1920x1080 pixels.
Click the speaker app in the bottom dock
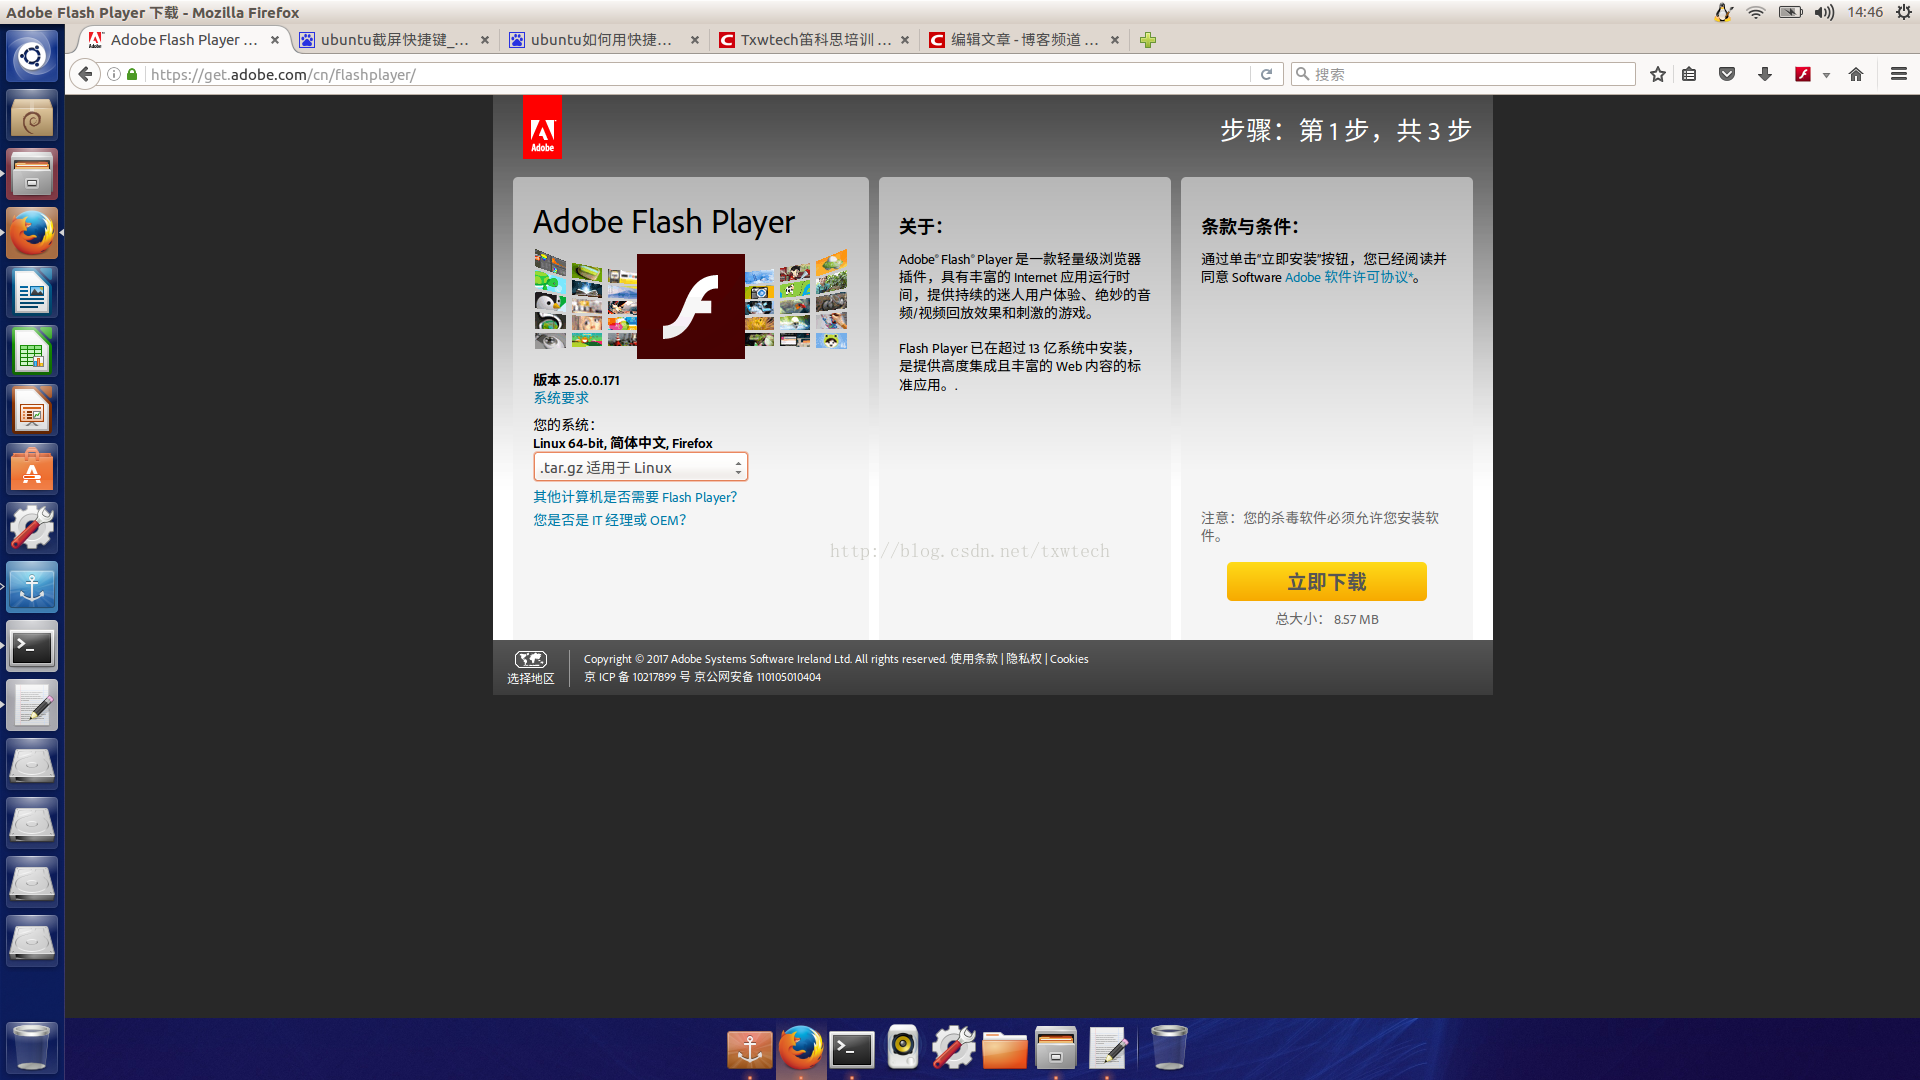tap(903, 1047)
